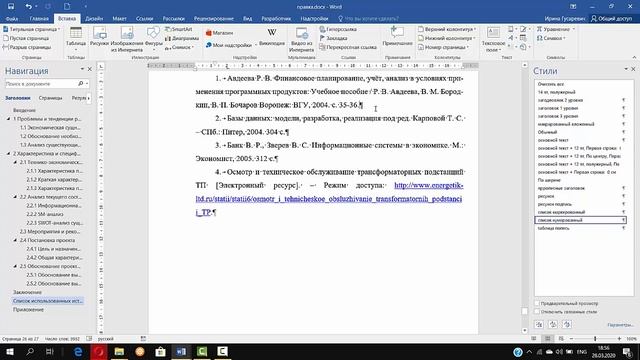This screenshot has width=640, height=360.
Task: Click Изображения из Интернета icon
Action: tap(127, 39)
